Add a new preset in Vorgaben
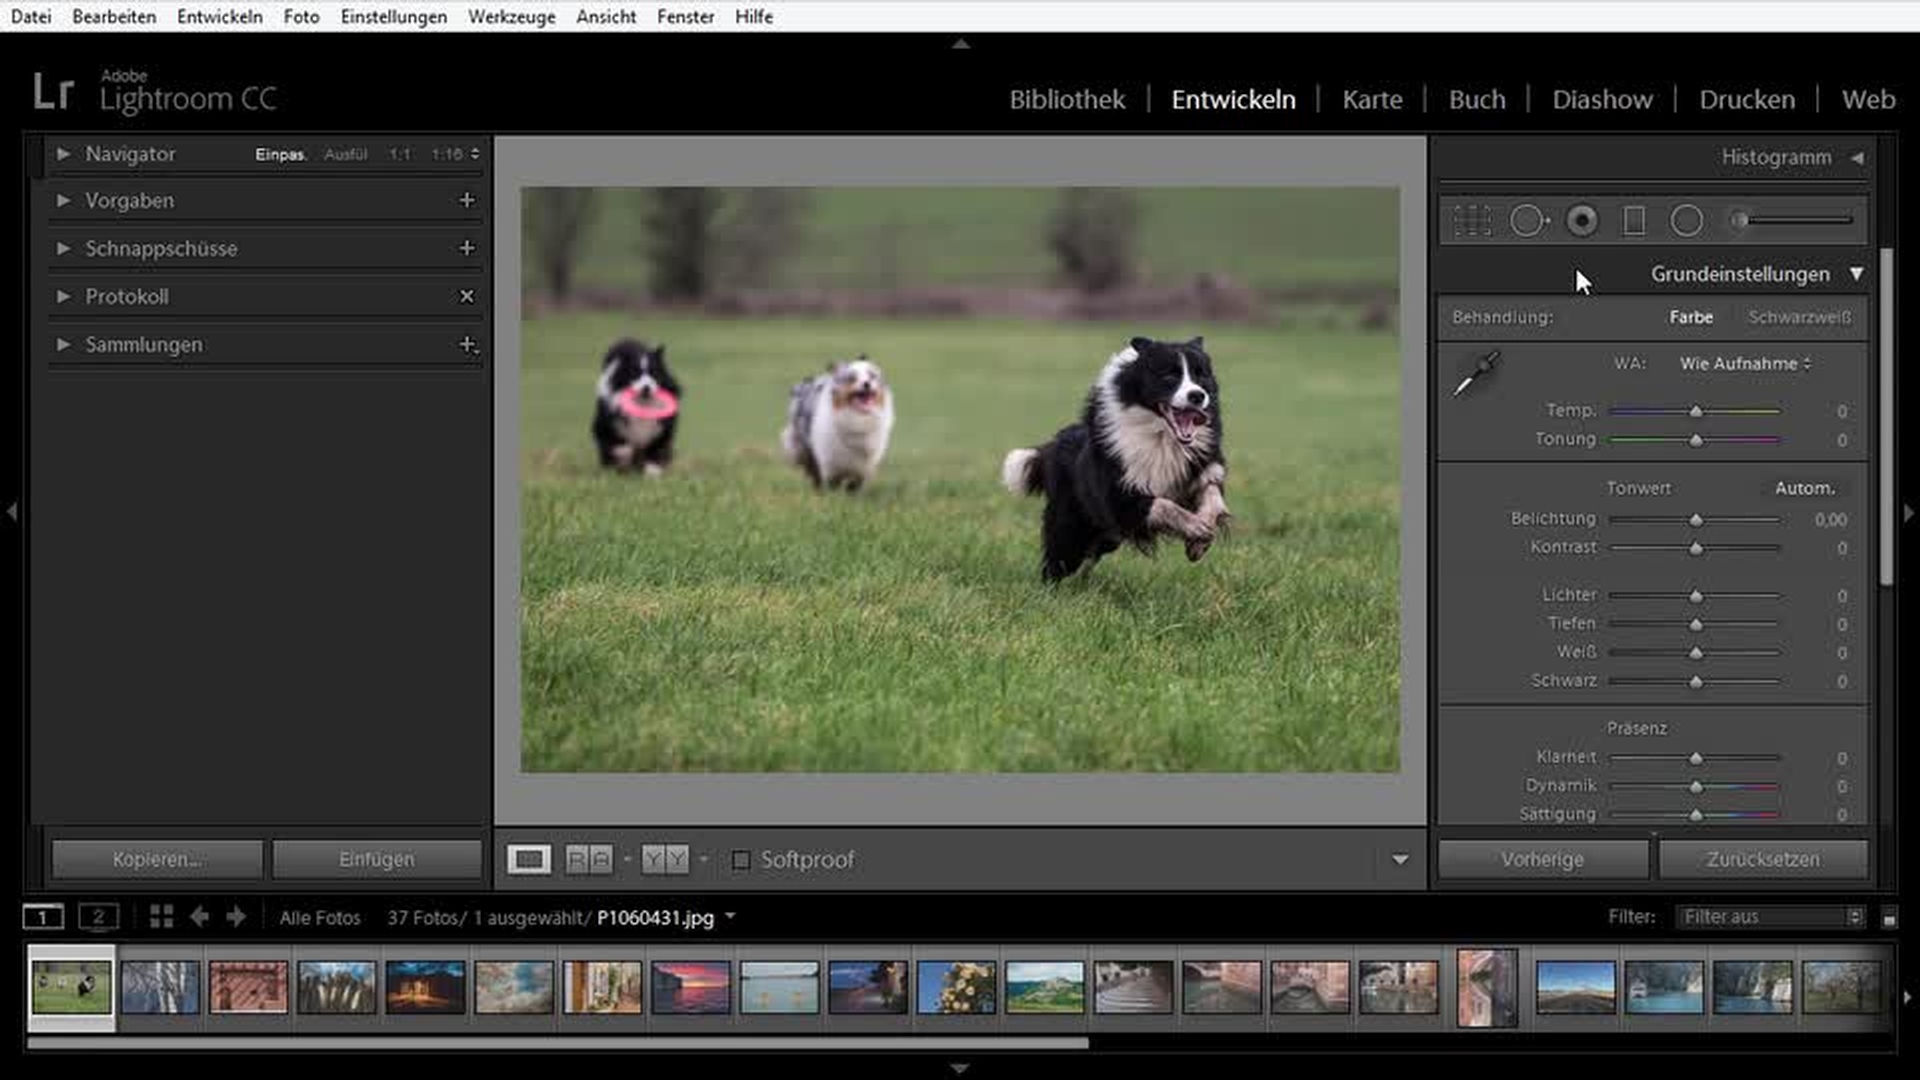1920x1080 pixels. (466, 200)
